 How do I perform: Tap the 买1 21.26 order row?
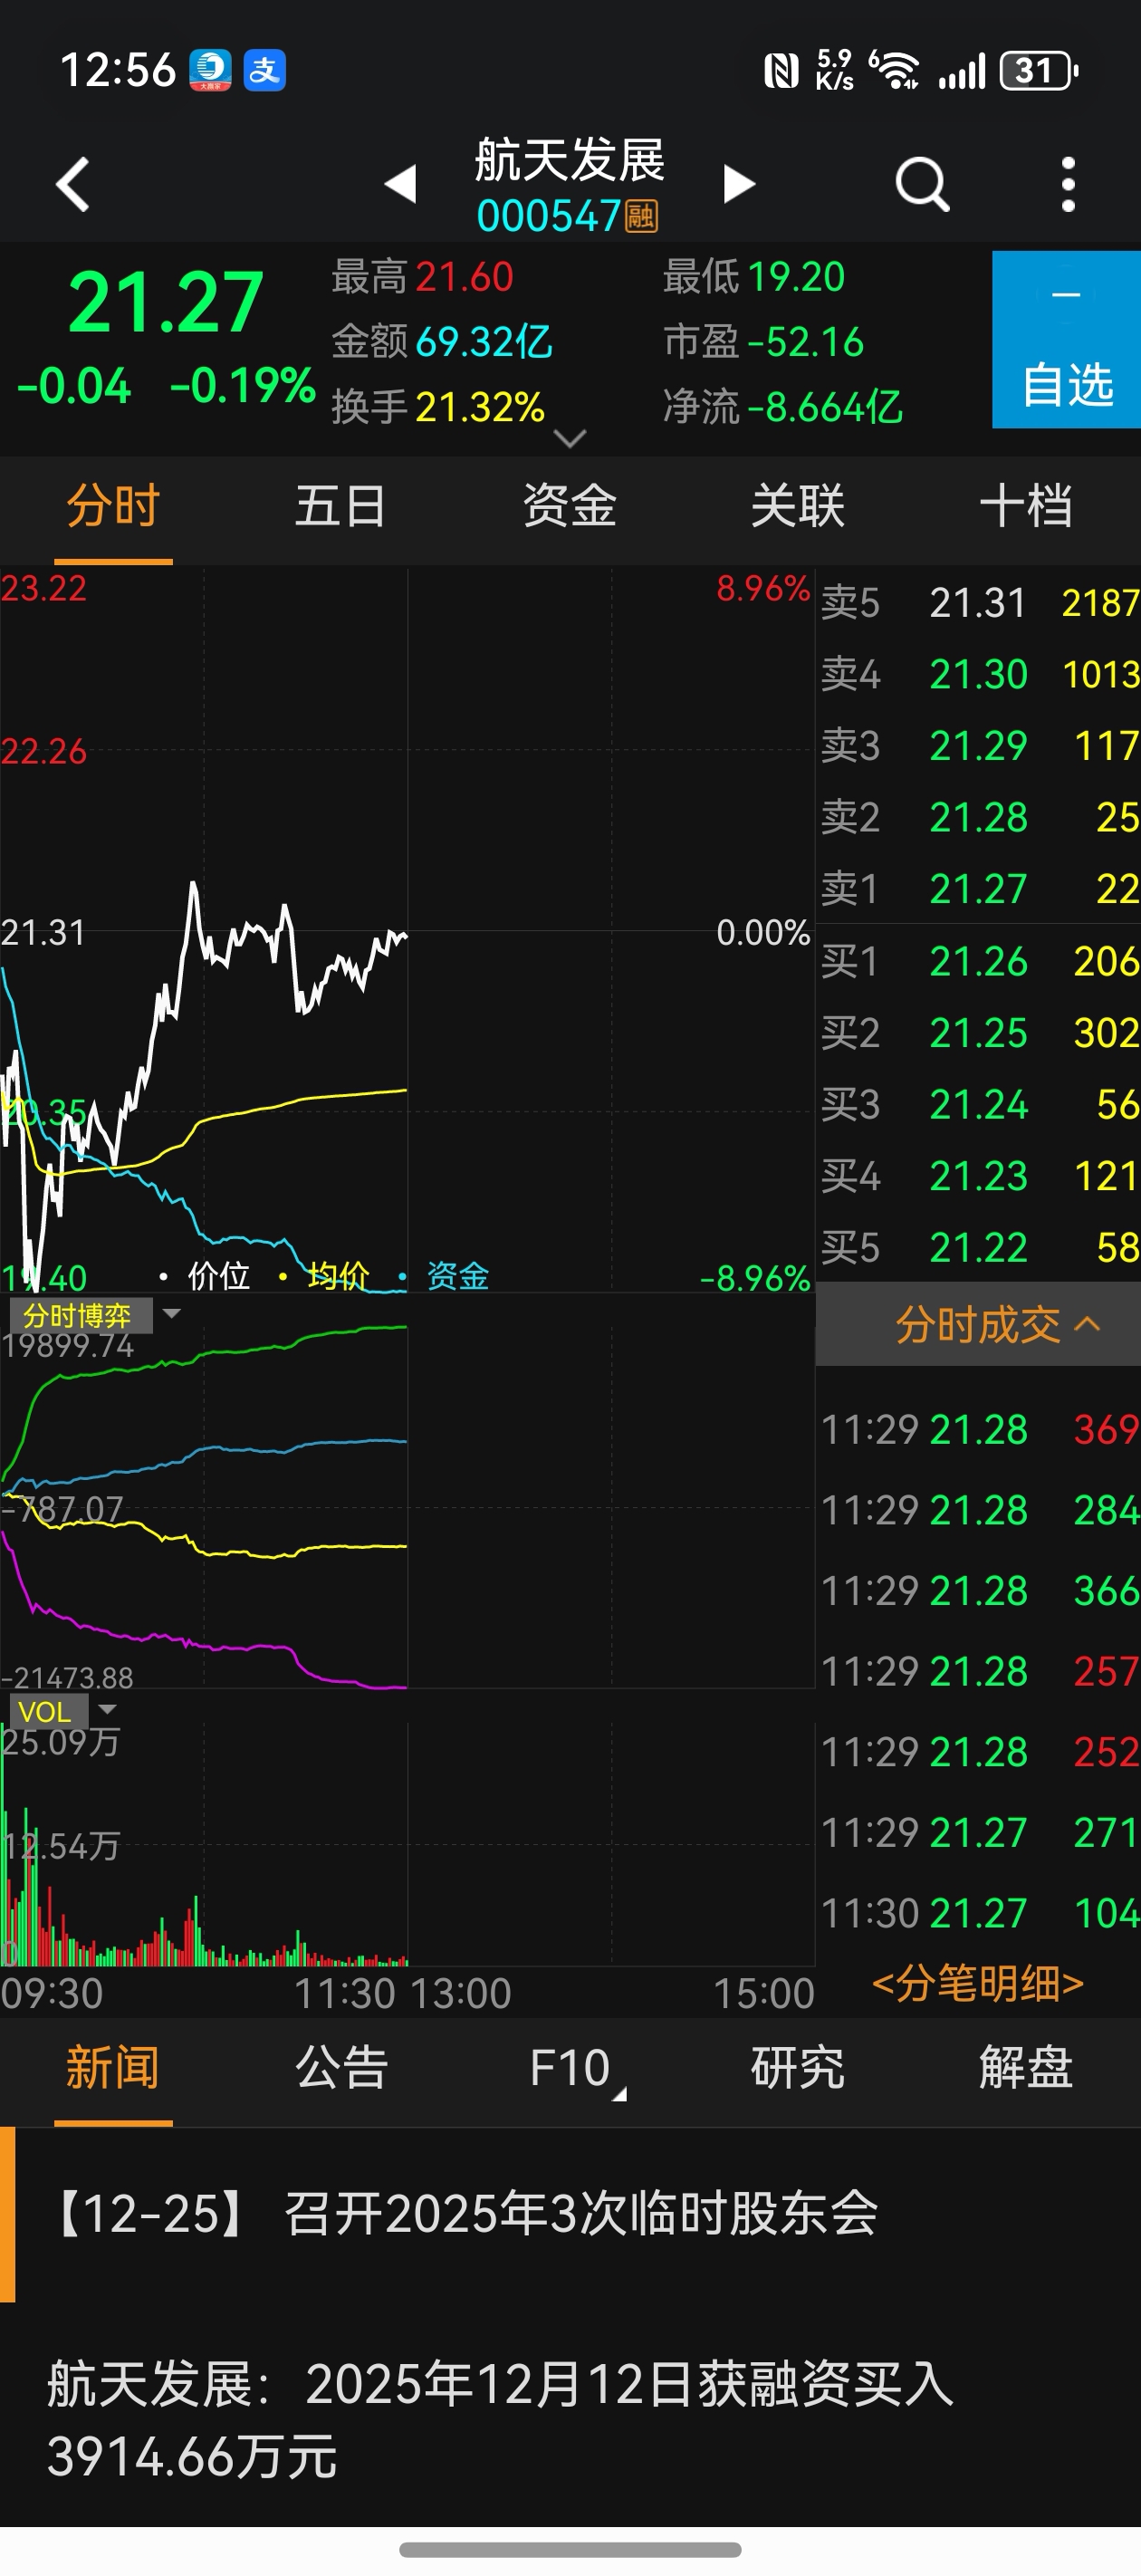coord(978,961)
